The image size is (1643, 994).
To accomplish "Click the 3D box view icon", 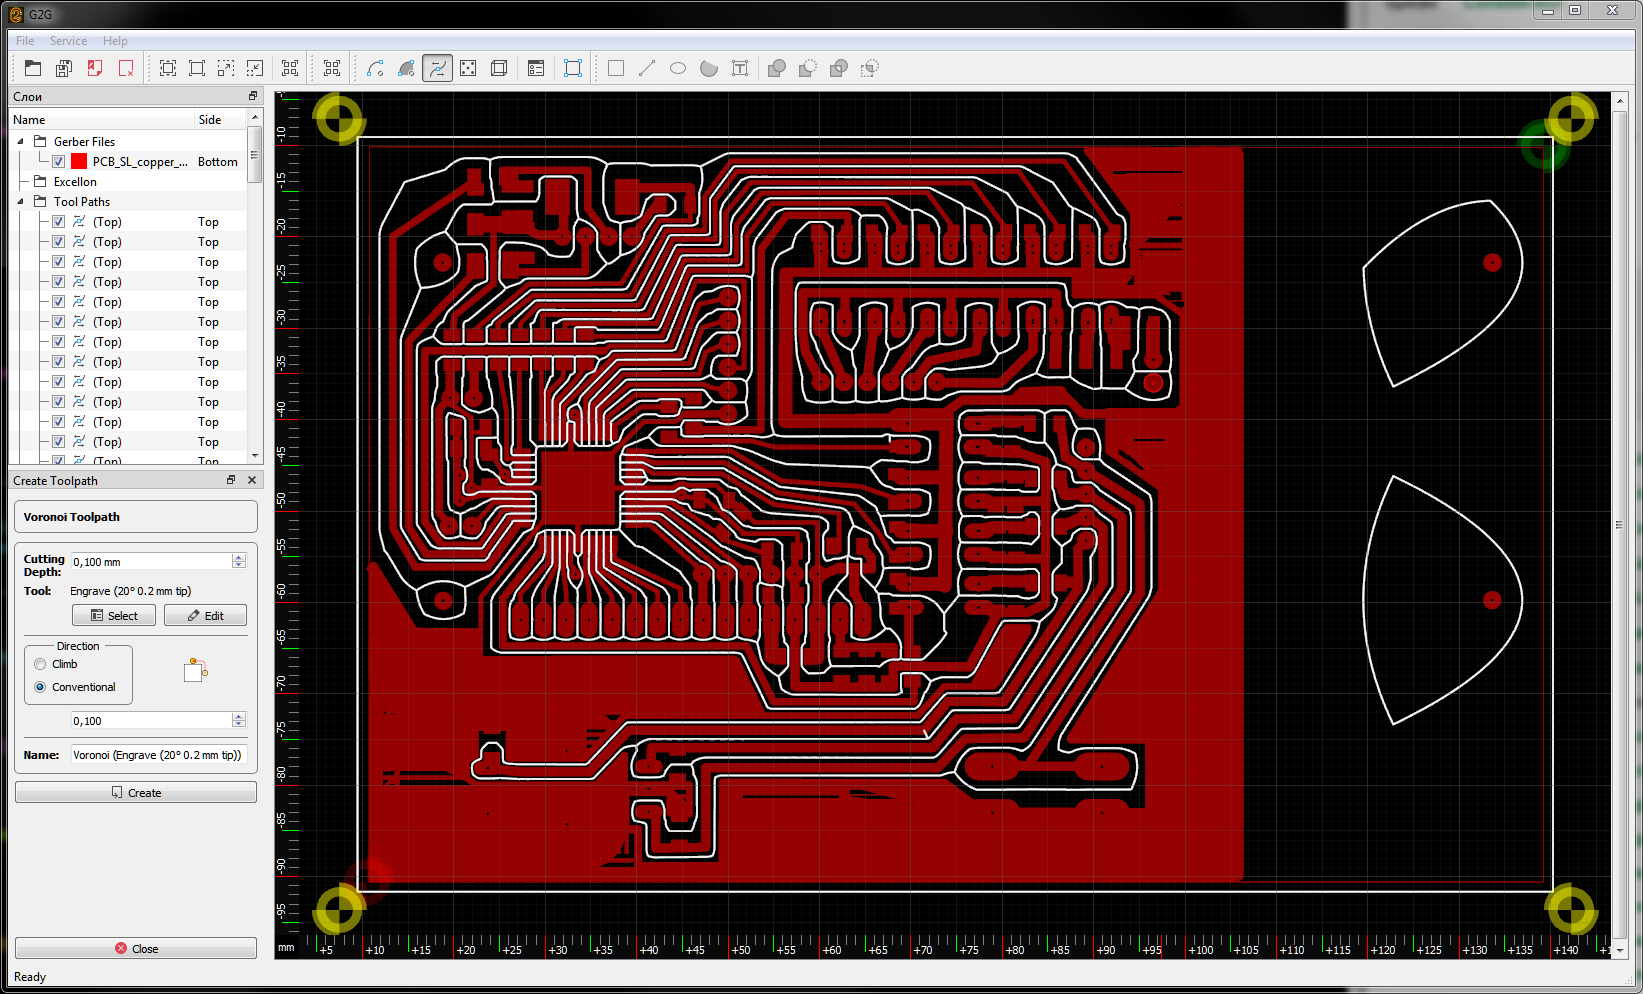I will [x=499, y=68].
